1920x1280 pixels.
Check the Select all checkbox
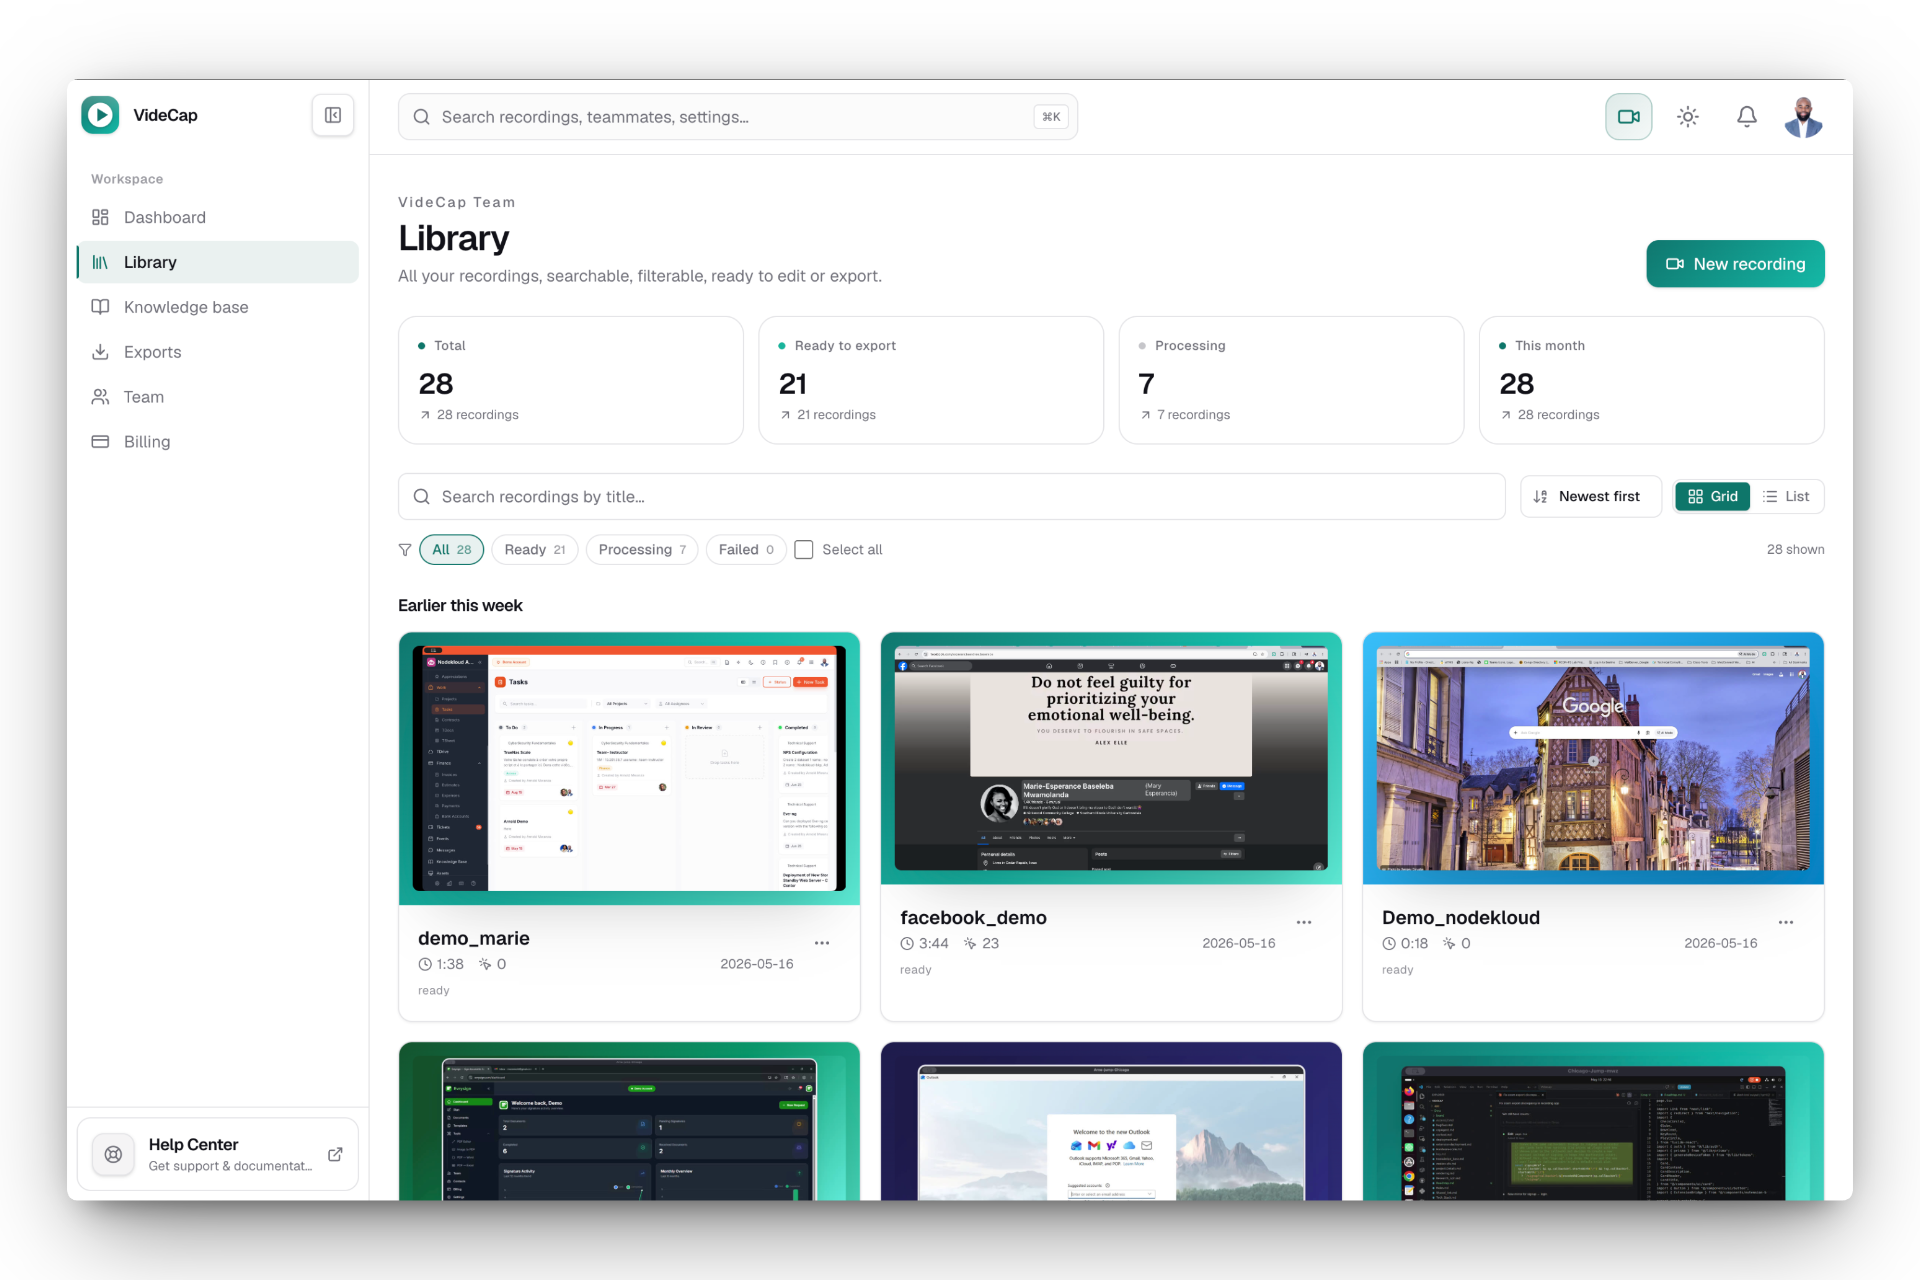click(804, 550)
